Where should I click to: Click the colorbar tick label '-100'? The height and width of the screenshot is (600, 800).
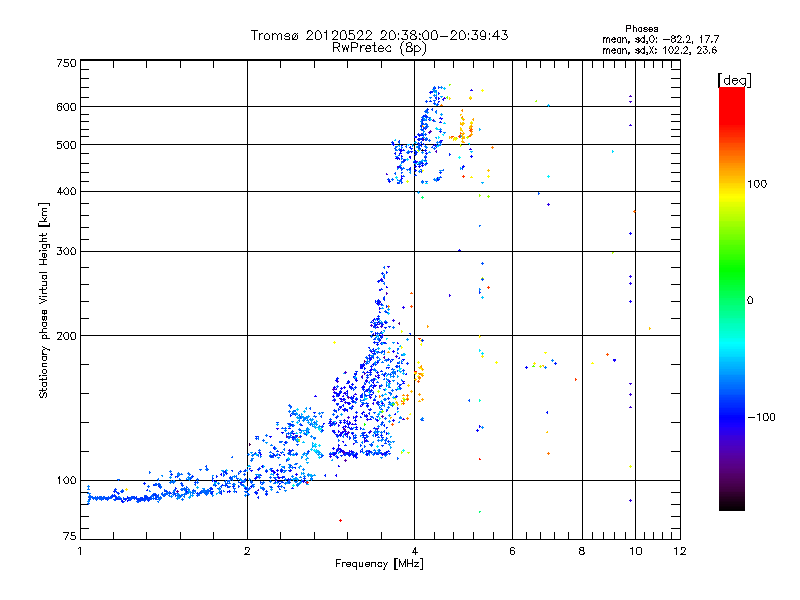pos(762,417)
